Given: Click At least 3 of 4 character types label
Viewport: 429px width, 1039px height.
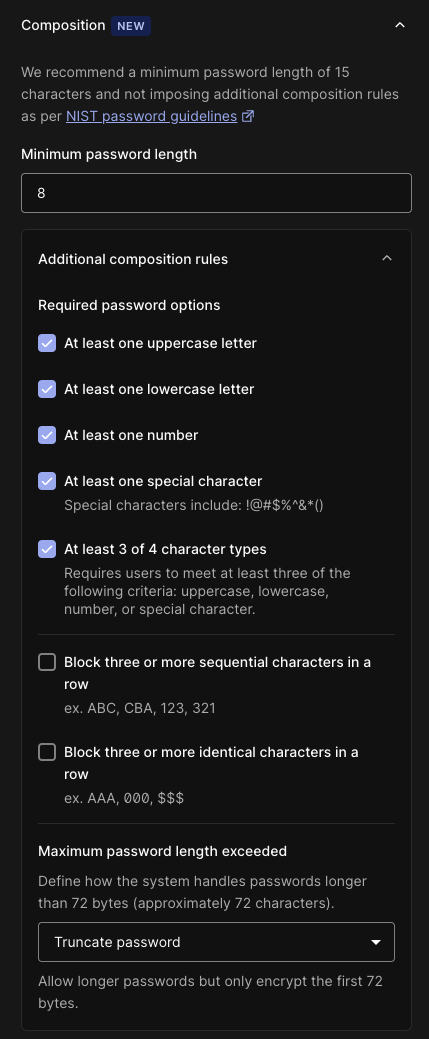Looking at the screenshot, I should [x=165, y=549].
